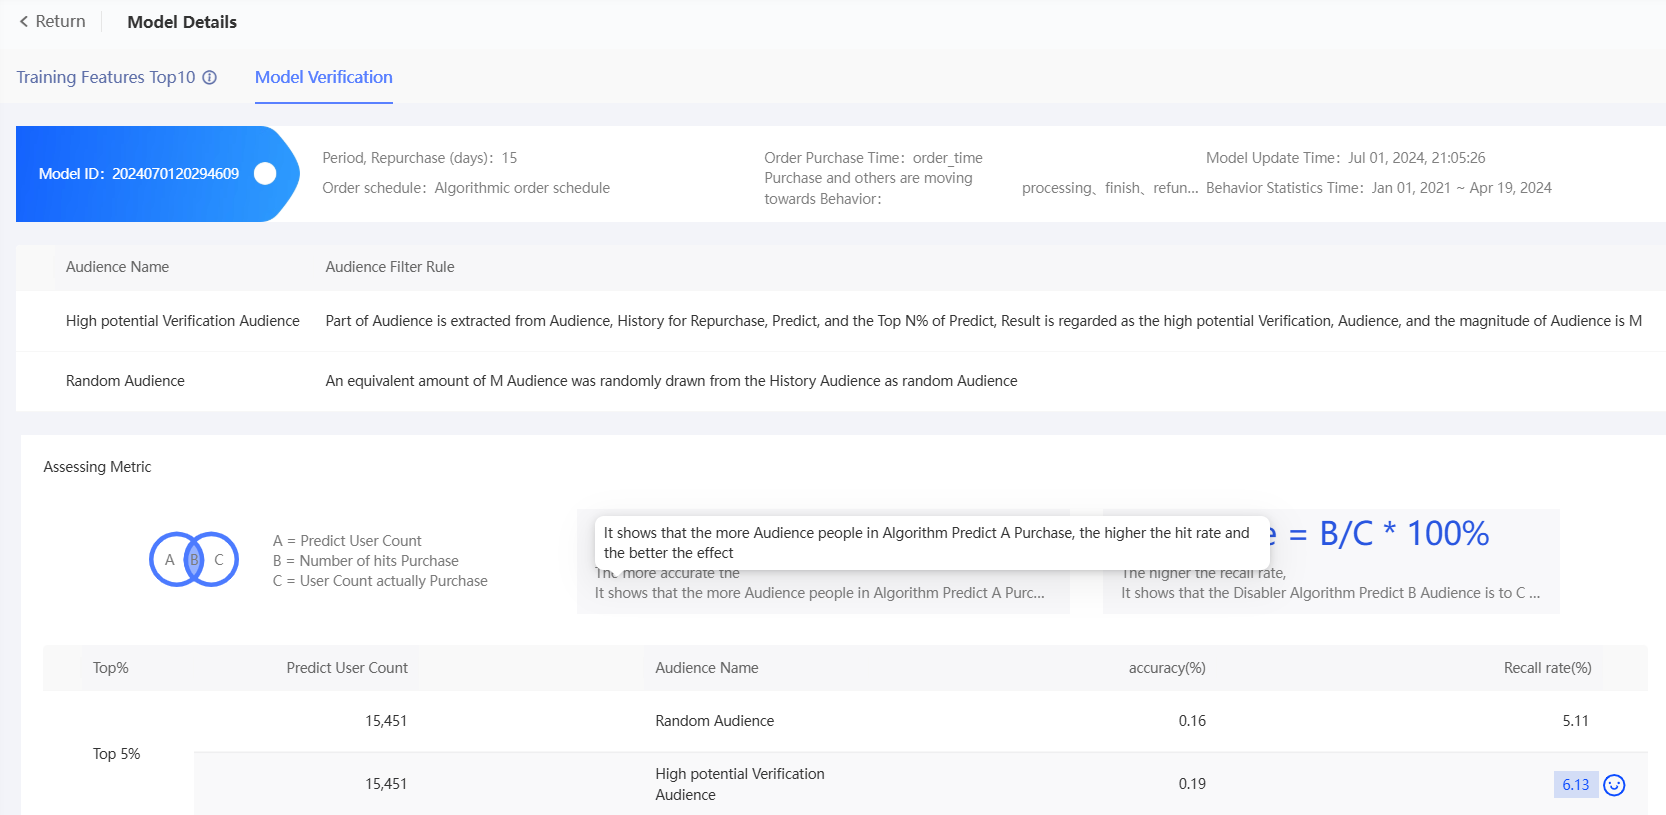Click the recall rate value 5.11
This screenshot has height=815, width=1666.
[x=1576, y=721]
